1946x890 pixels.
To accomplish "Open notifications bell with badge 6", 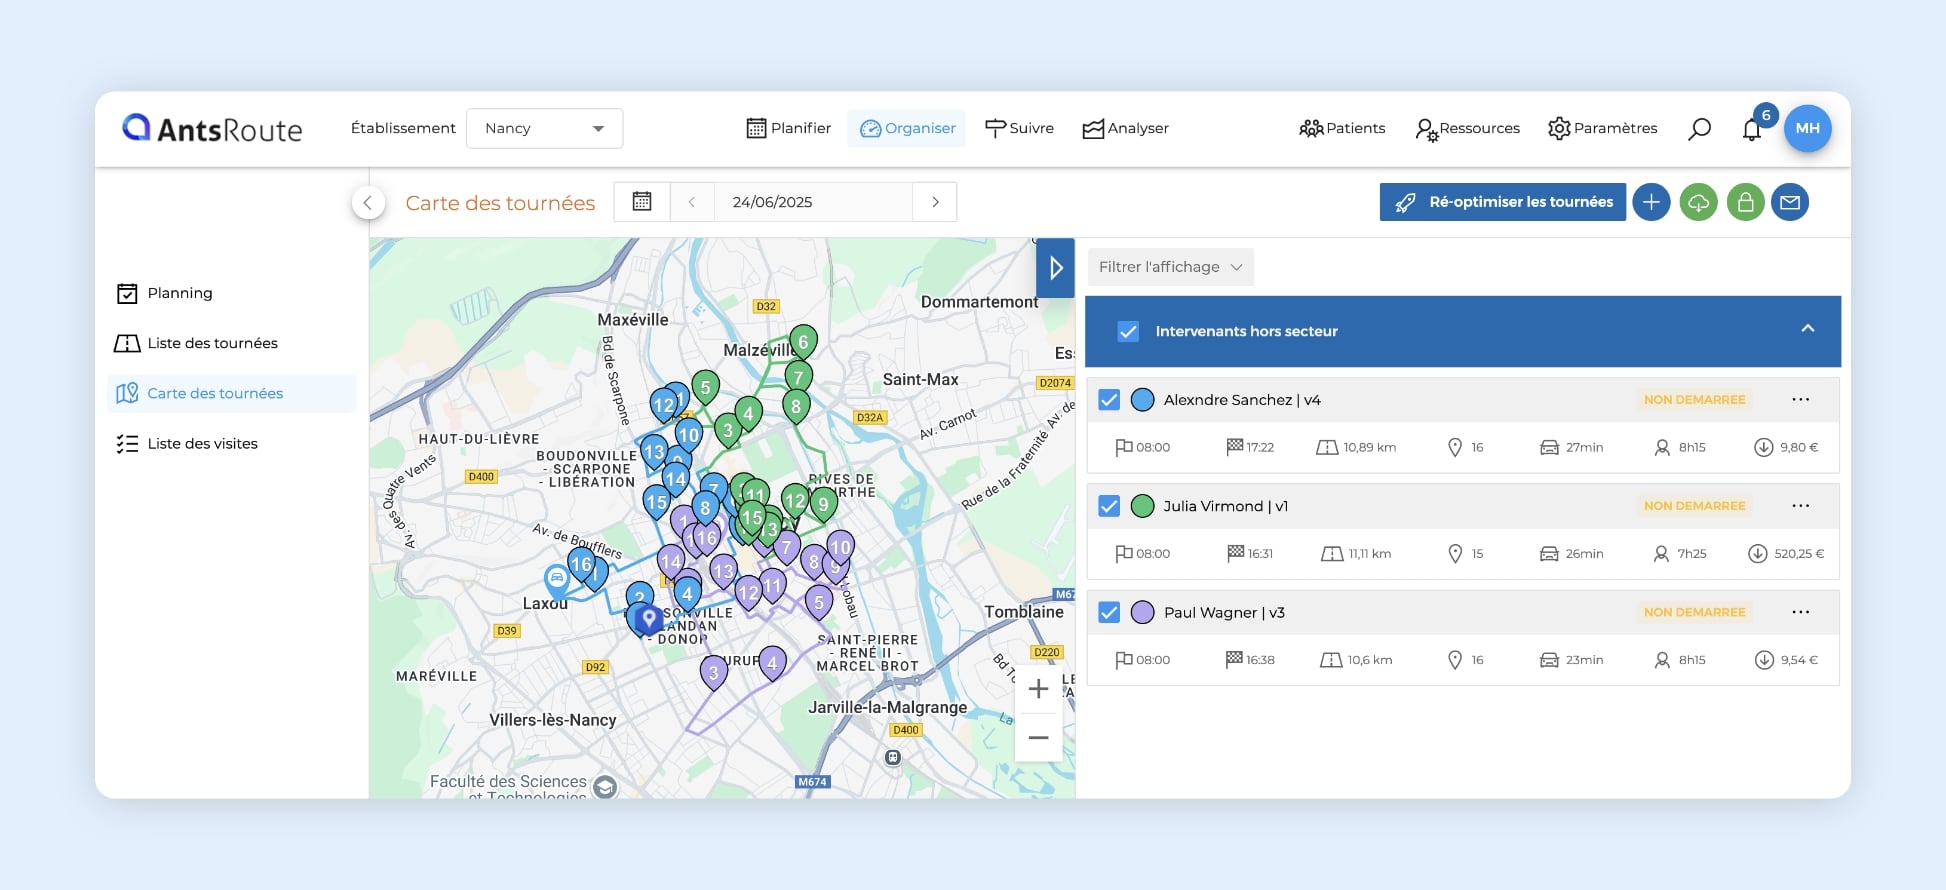I will tap(1753, 127).
